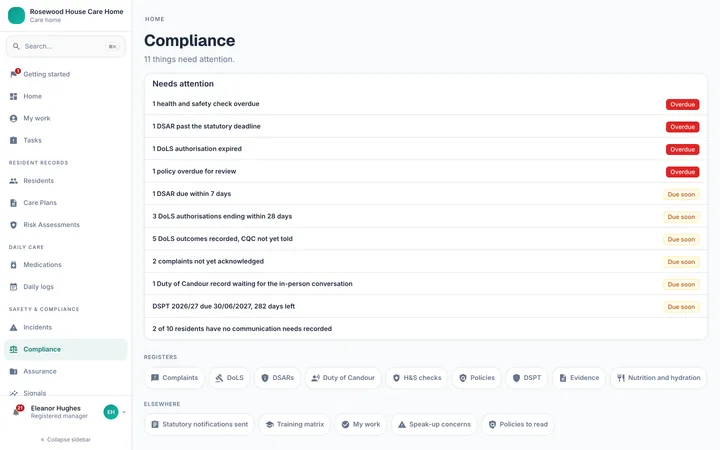Screen dimensions: 720x450
Task: Click the H&S checks shield icon
Action: (x=396, y=378)
